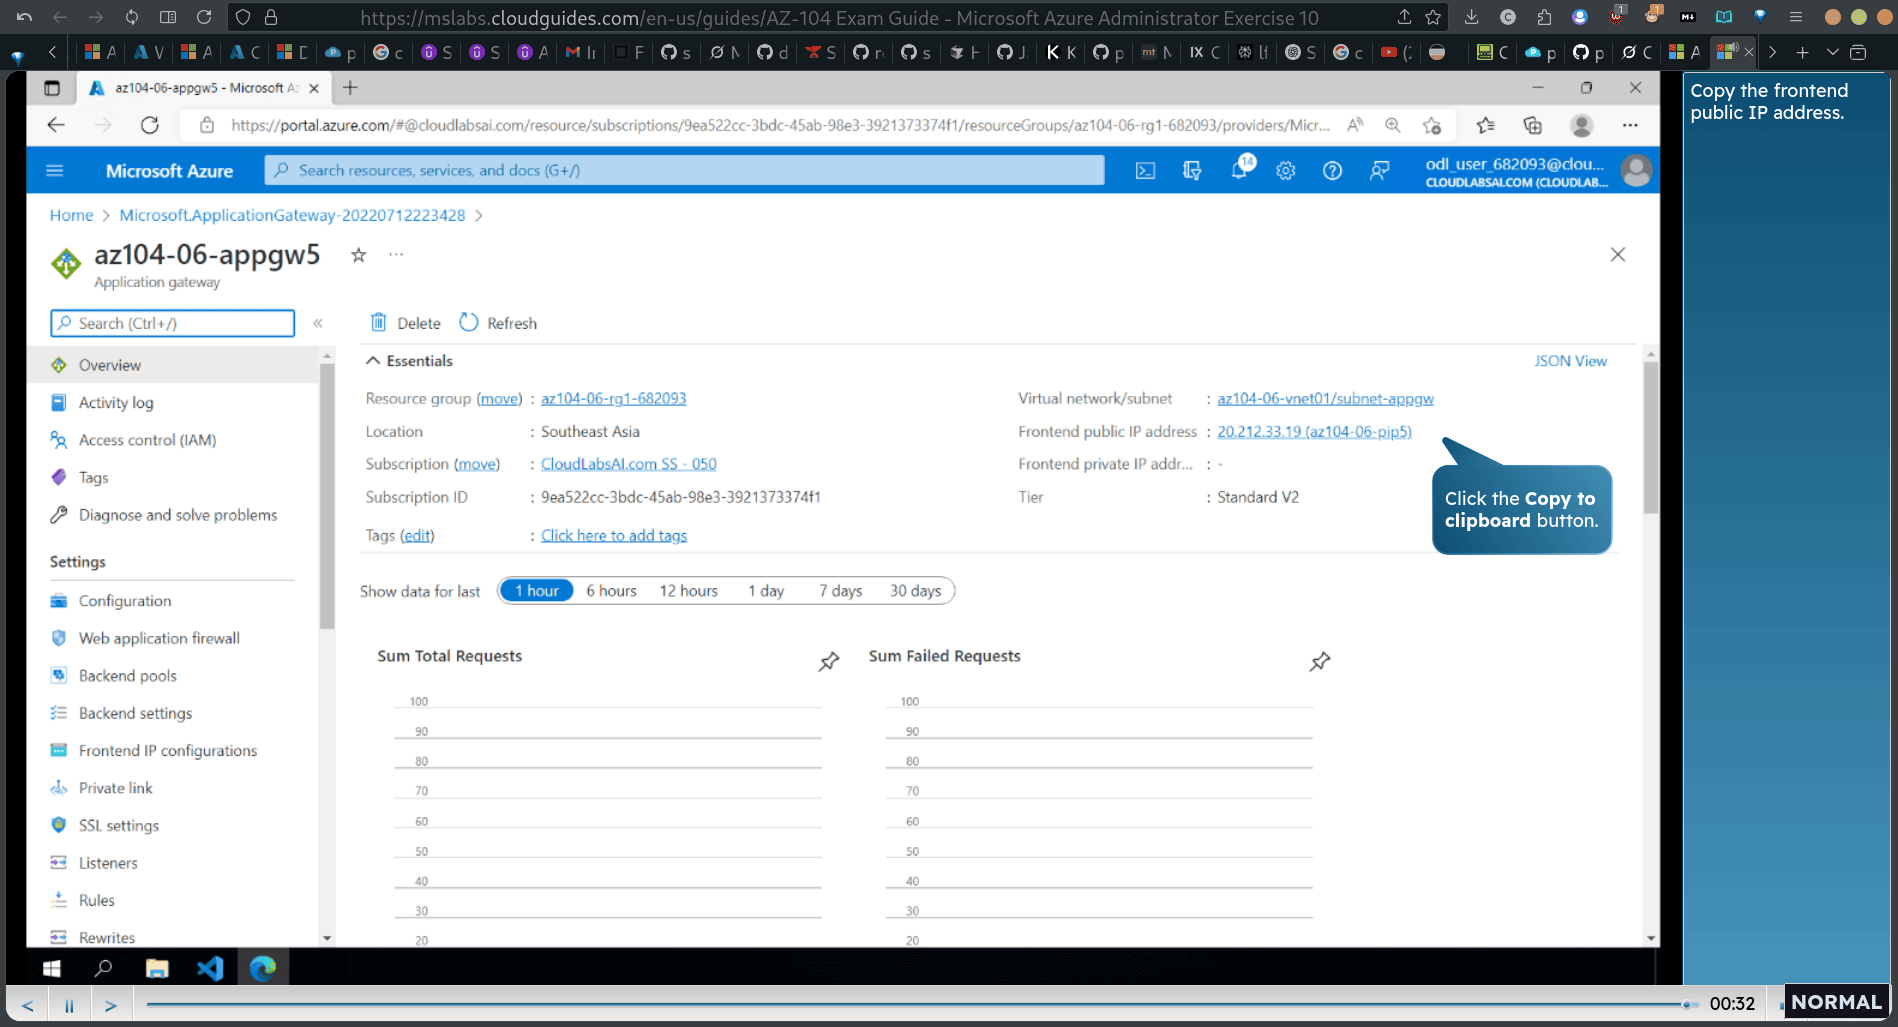The image size is (1898, 1027).
Task: Click frontend public IP 20.212.33.19 link
Action: (1314, 431)
